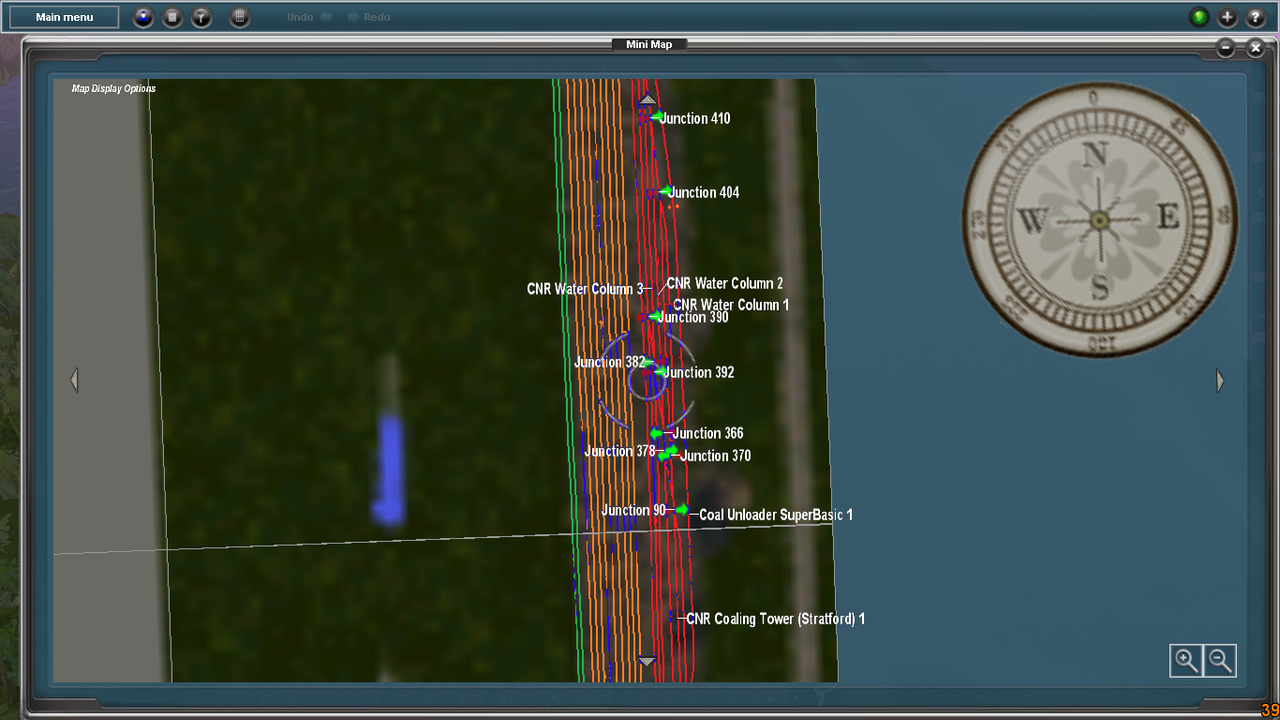This screenshot has height=720, width=1280.
Task: Click CNR Water Column 1 label
Action: (x=731, y=305)
